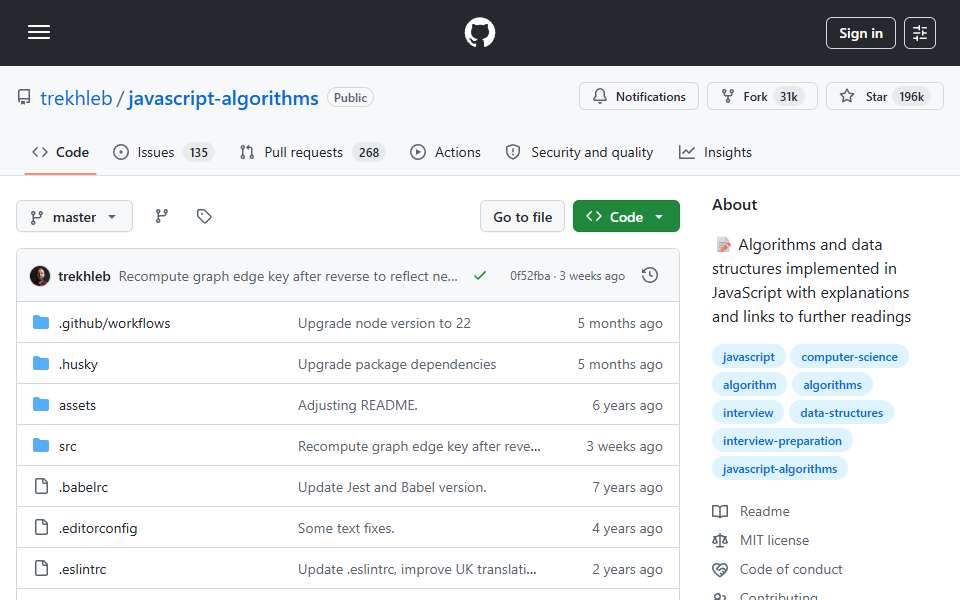Click the Readme book icon
This screenshot has height=600, width=960.
(720, 511)
